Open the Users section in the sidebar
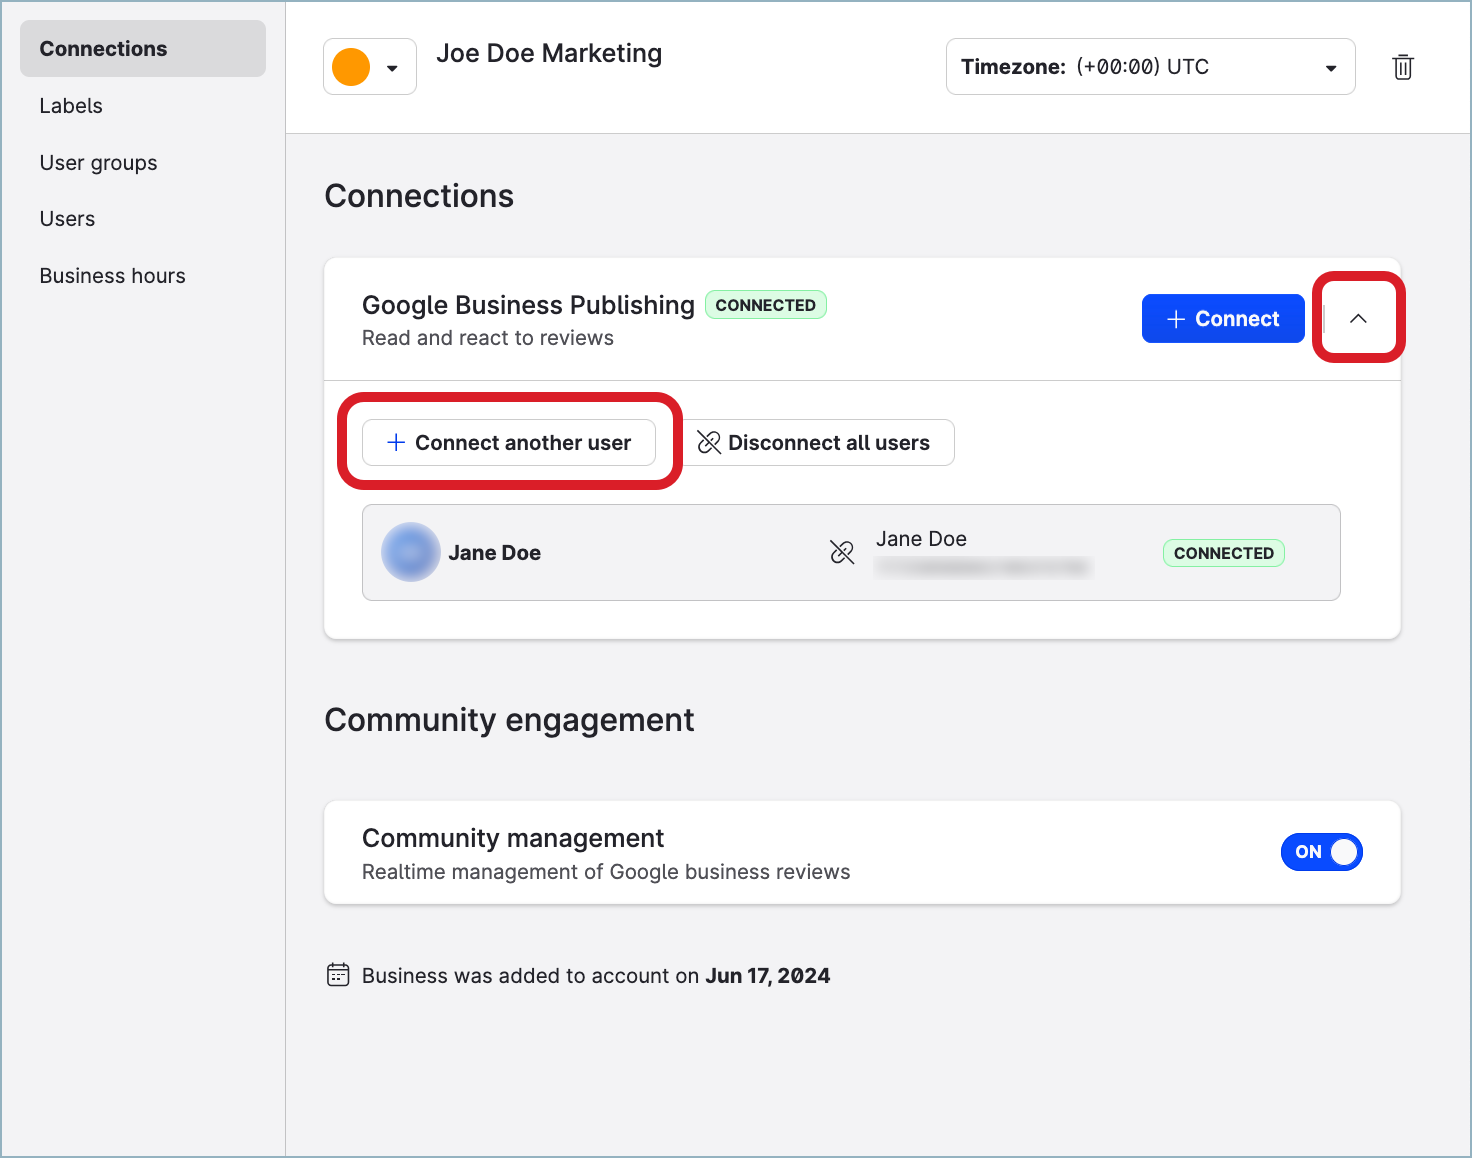The image size is (1472, 1158). [67, 218]
